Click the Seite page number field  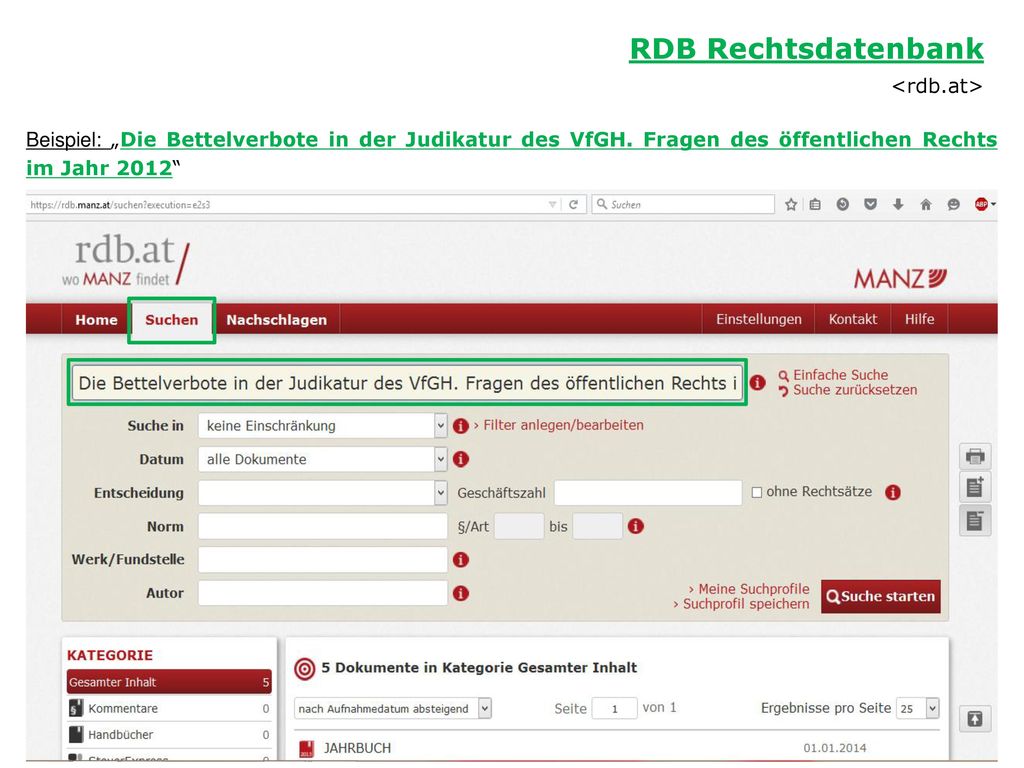tap(615, 709)
